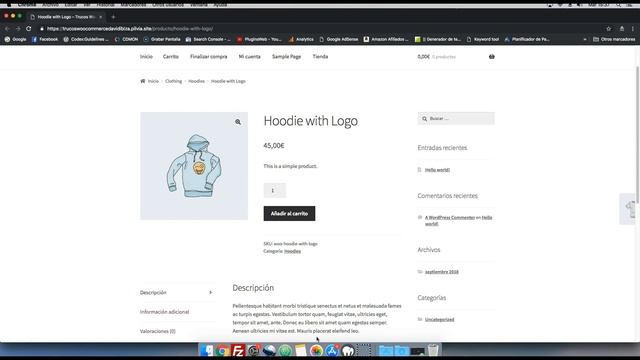
Task: Open Chrome three-dot menu
Action: (x=633, y=29)
